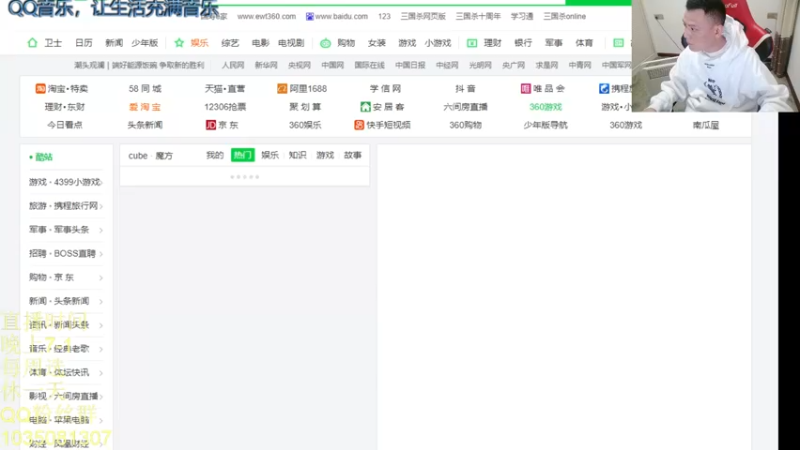This screenshot has width=800, height=450.
Task: Open the 新闻 nav item
Action: click(114, 43)
